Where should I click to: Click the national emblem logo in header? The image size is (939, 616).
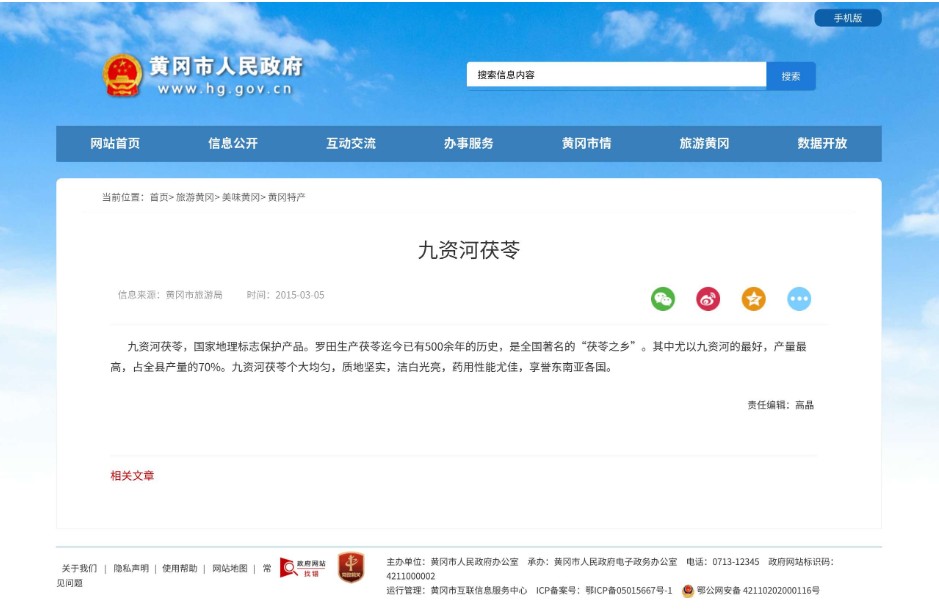pyautogui.click(x=122, y=76)
